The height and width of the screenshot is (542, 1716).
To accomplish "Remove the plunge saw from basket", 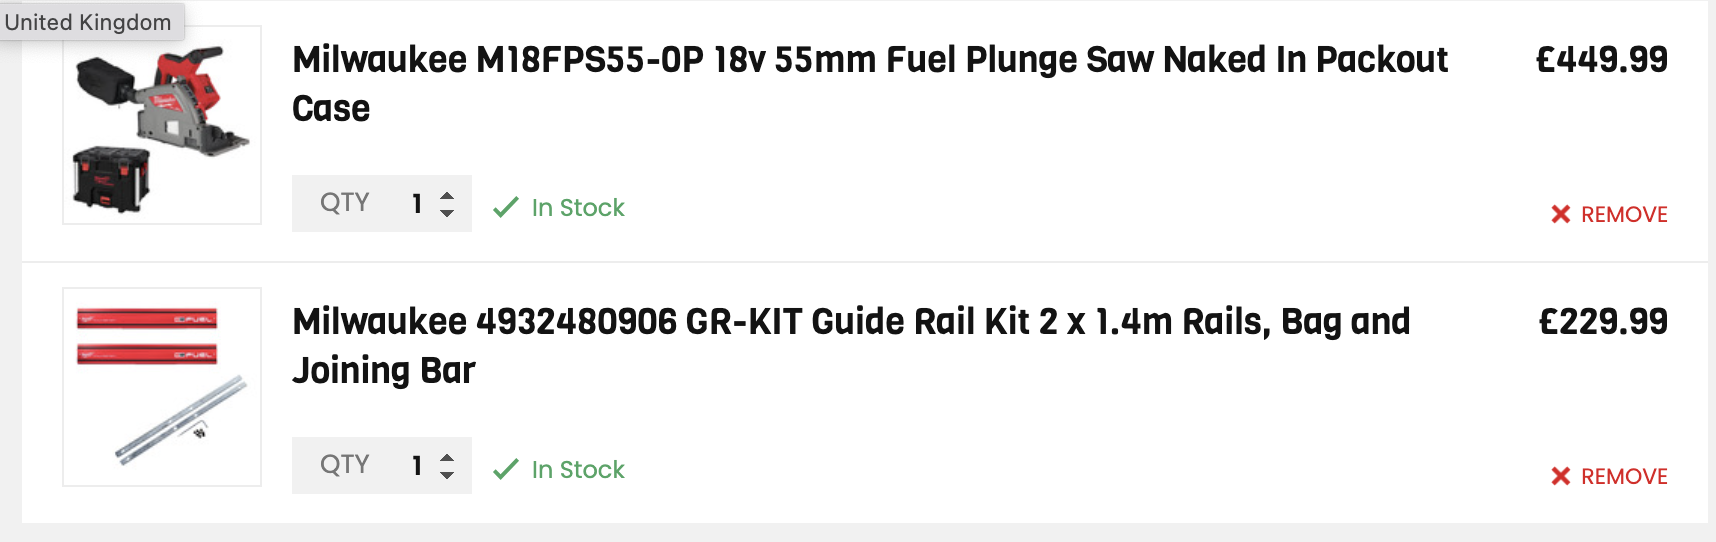I will 1609,214.
